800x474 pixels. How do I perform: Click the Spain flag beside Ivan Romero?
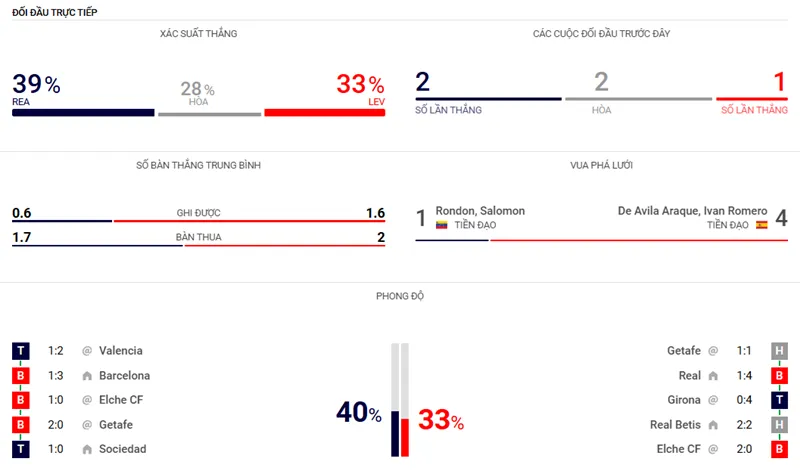coord(762,226)
